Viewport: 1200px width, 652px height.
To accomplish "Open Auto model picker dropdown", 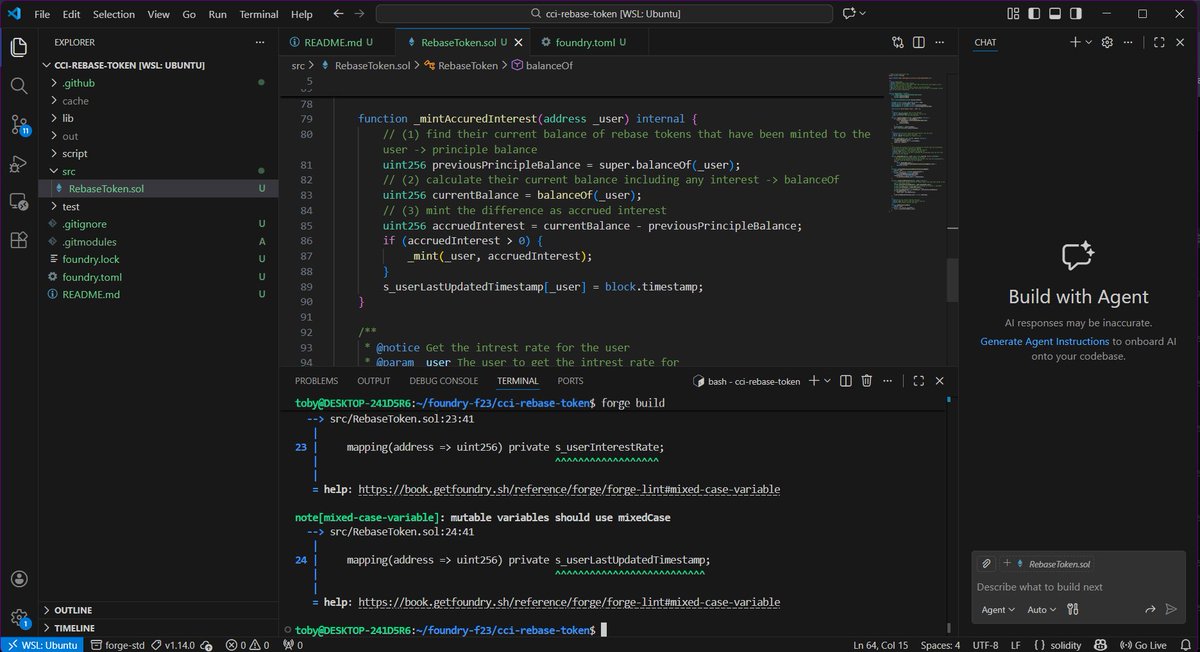I will pyautogui.click(x=1040, y=609).
